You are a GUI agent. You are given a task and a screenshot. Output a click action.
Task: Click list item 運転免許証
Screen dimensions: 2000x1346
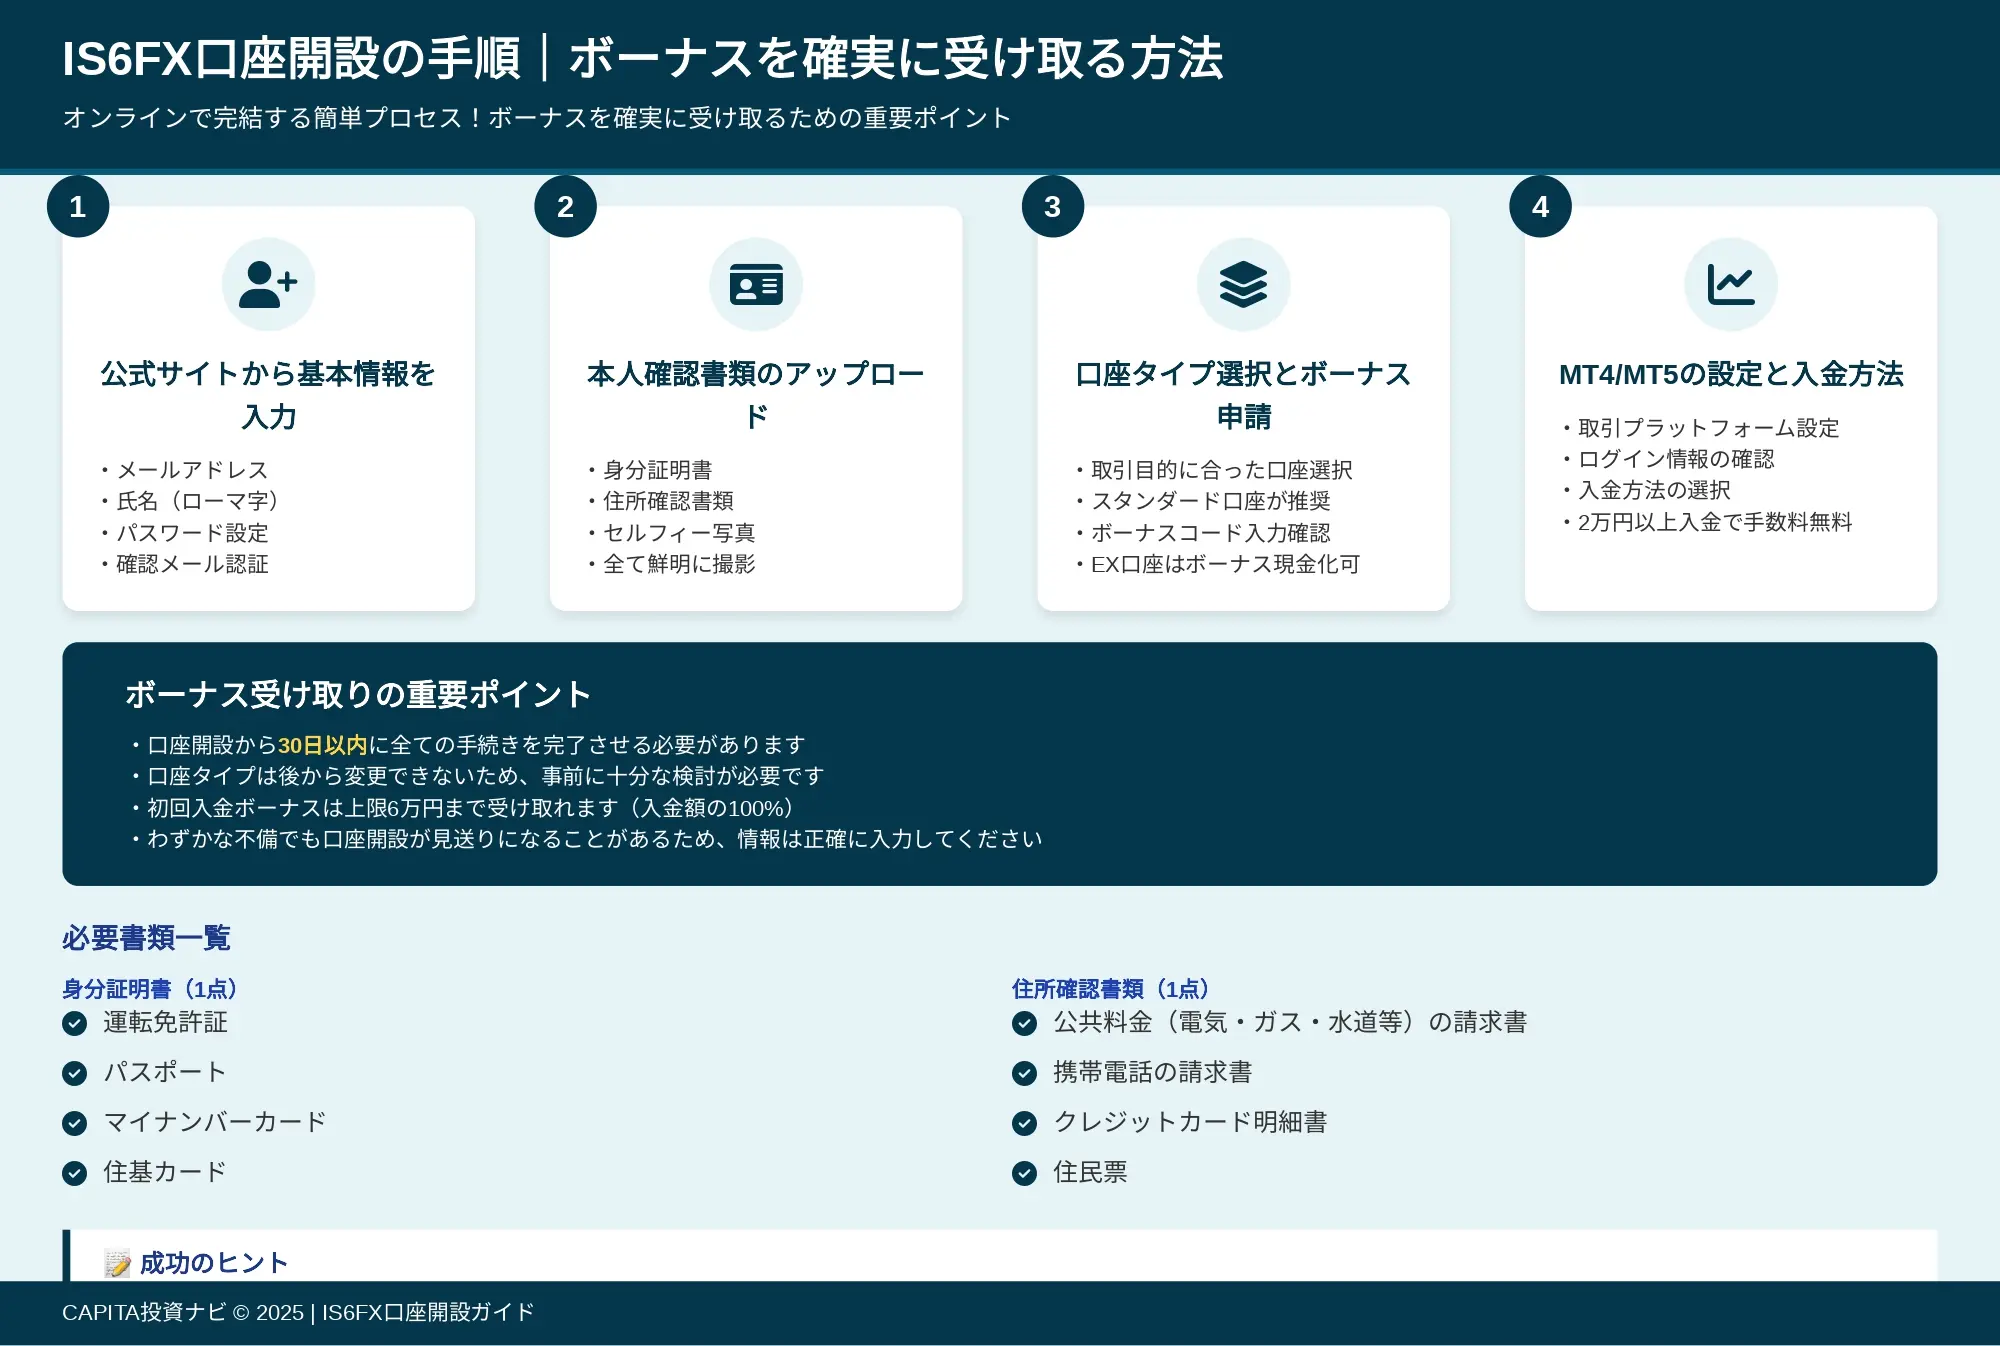[x=165, y=1023]
